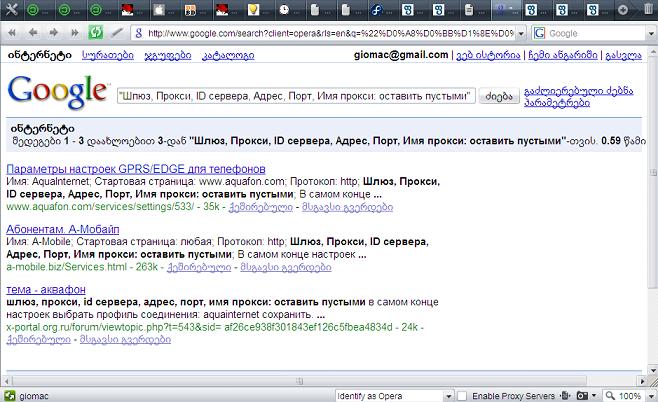The width and height of the screenshot is (658, 402).
Task: Open the ჯგუფები link
Action: 168,55
